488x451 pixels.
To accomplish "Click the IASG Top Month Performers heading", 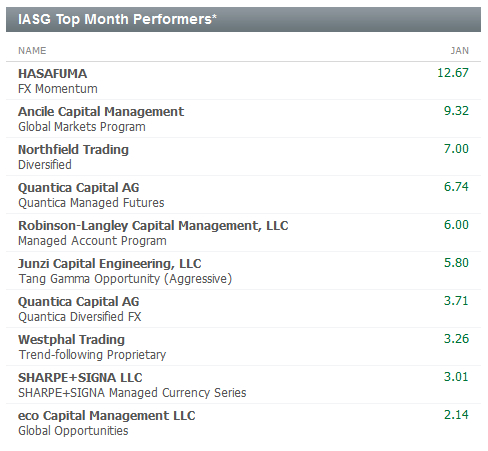I will click(117, 19).
